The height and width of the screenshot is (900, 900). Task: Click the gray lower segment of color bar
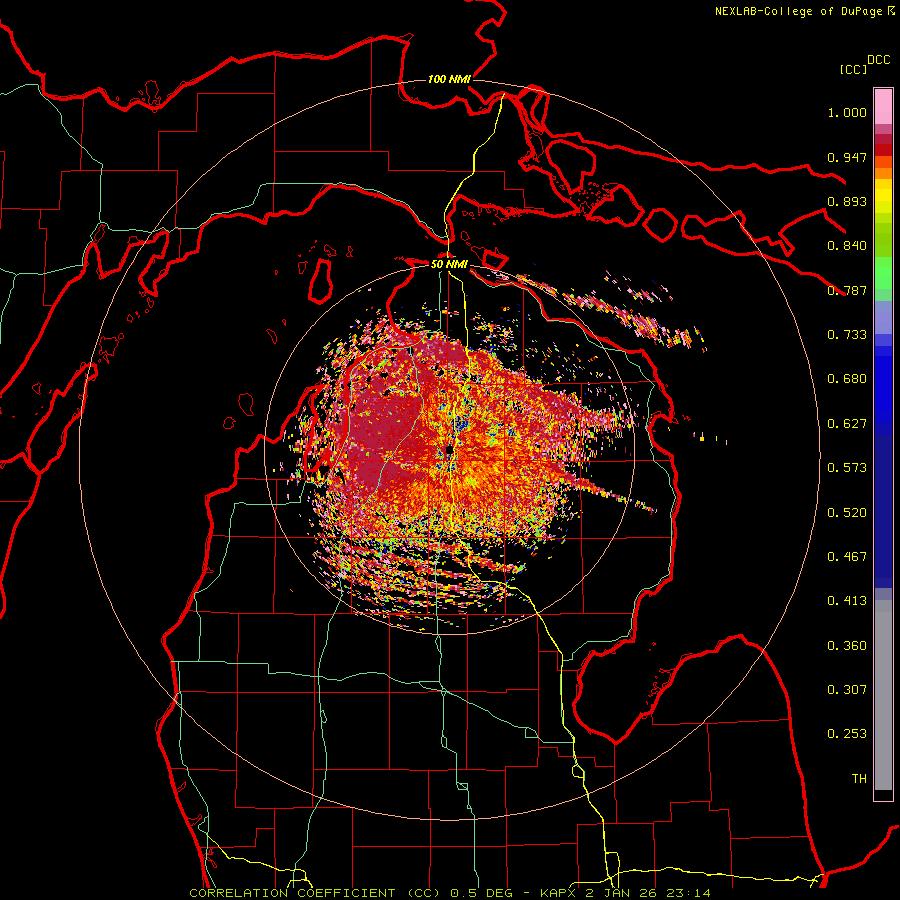(883, 695)
